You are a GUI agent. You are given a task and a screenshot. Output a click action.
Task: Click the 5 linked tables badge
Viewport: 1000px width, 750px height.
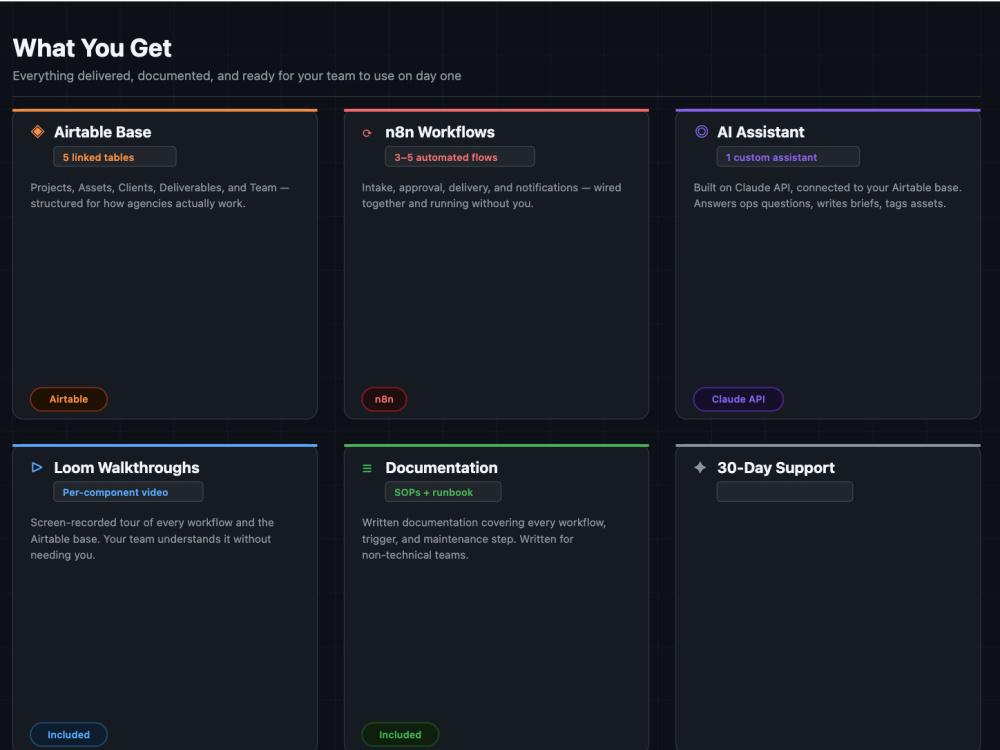pyautogui.click(x=115, y=157)
